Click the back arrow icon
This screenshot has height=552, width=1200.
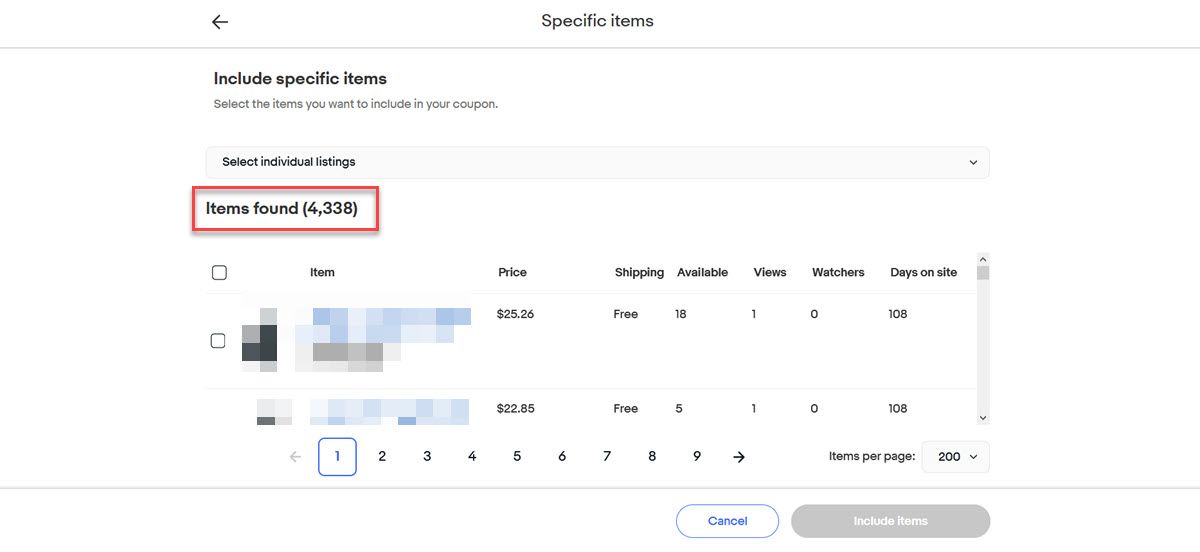pos(220,22)
